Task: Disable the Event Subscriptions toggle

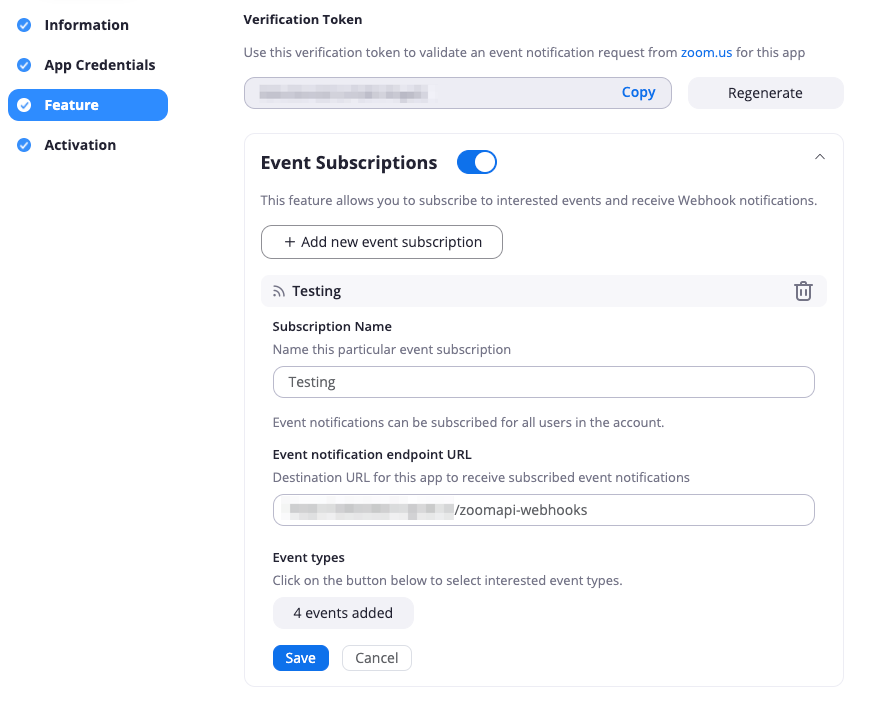Action: click(477, 162)
